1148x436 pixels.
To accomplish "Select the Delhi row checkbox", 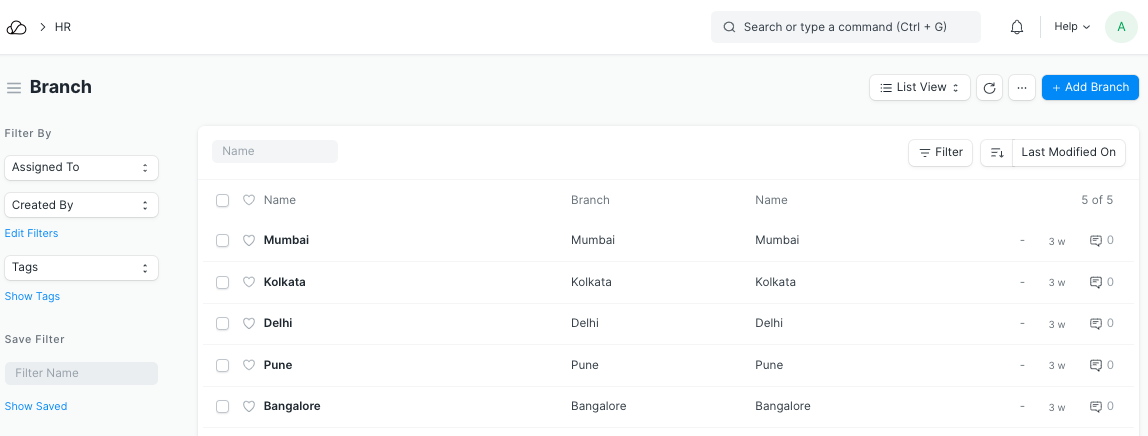I will tap(223, 323).
